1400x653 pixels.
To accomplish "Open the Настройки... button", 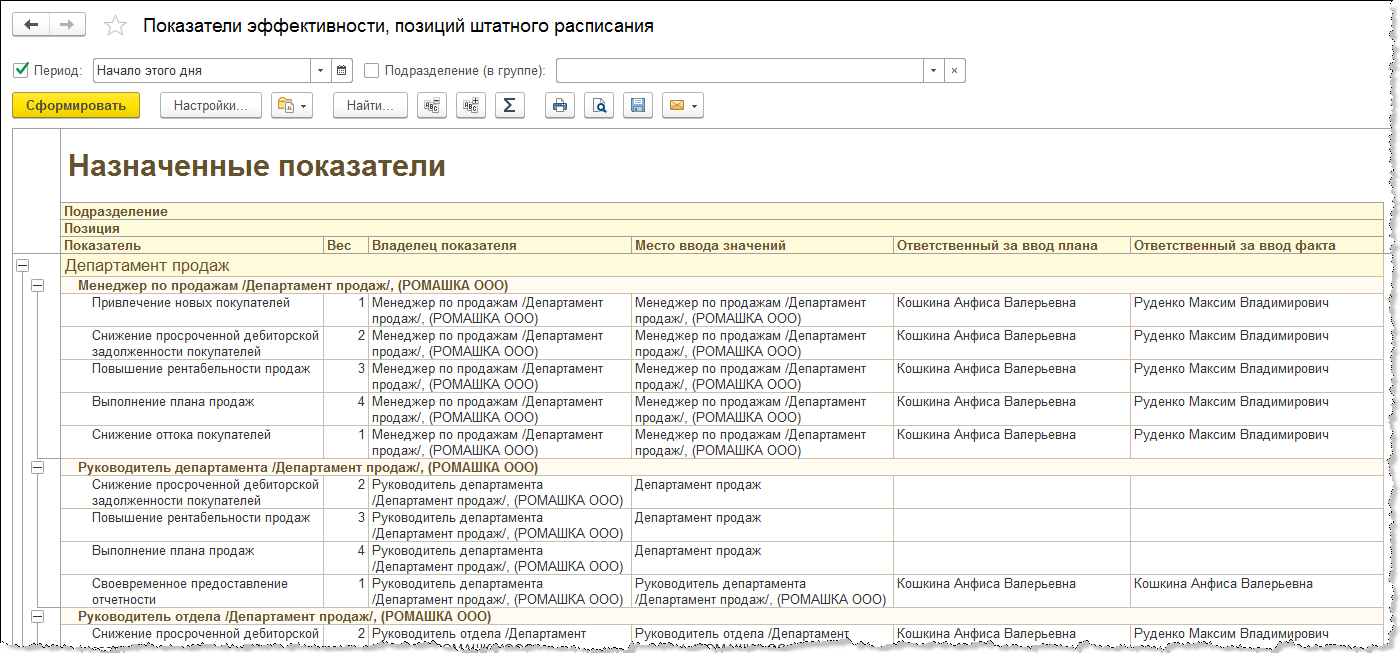I will coord(210,105).
